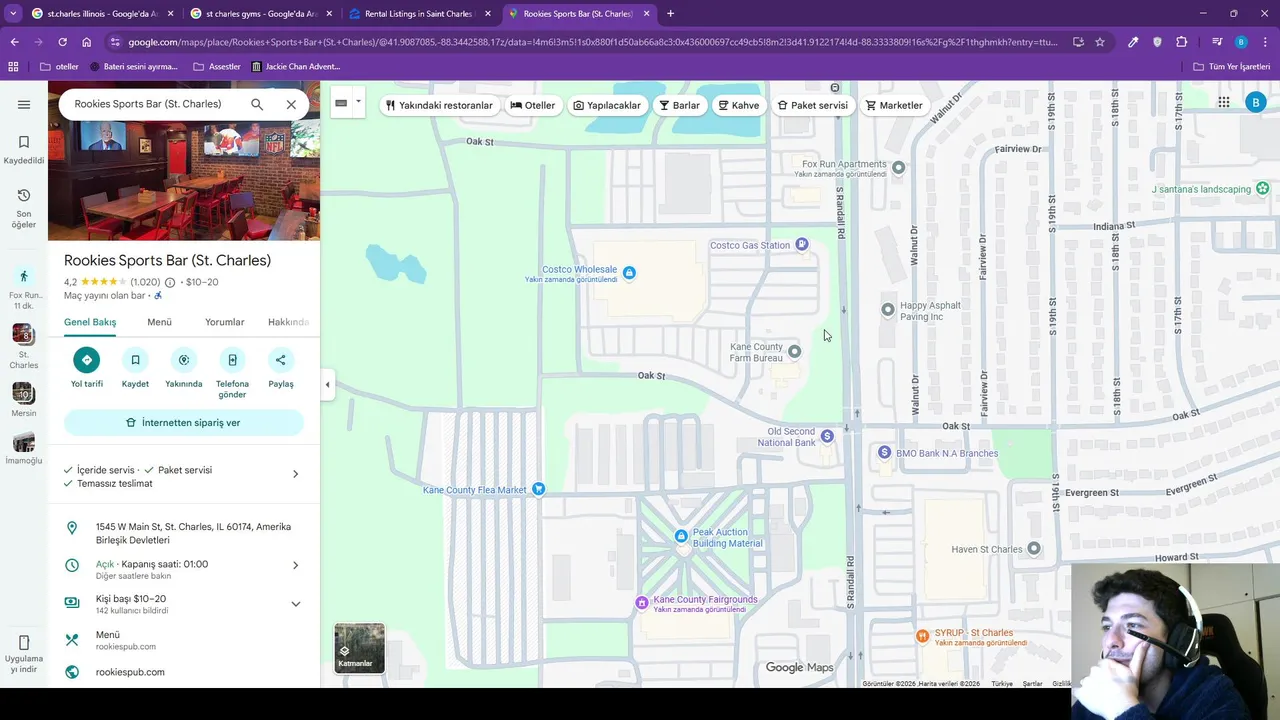The width and height of the screenshot is (1280, 720).
Task: Open rating info icon next to 1.020
Action: (x=170, y=283)
